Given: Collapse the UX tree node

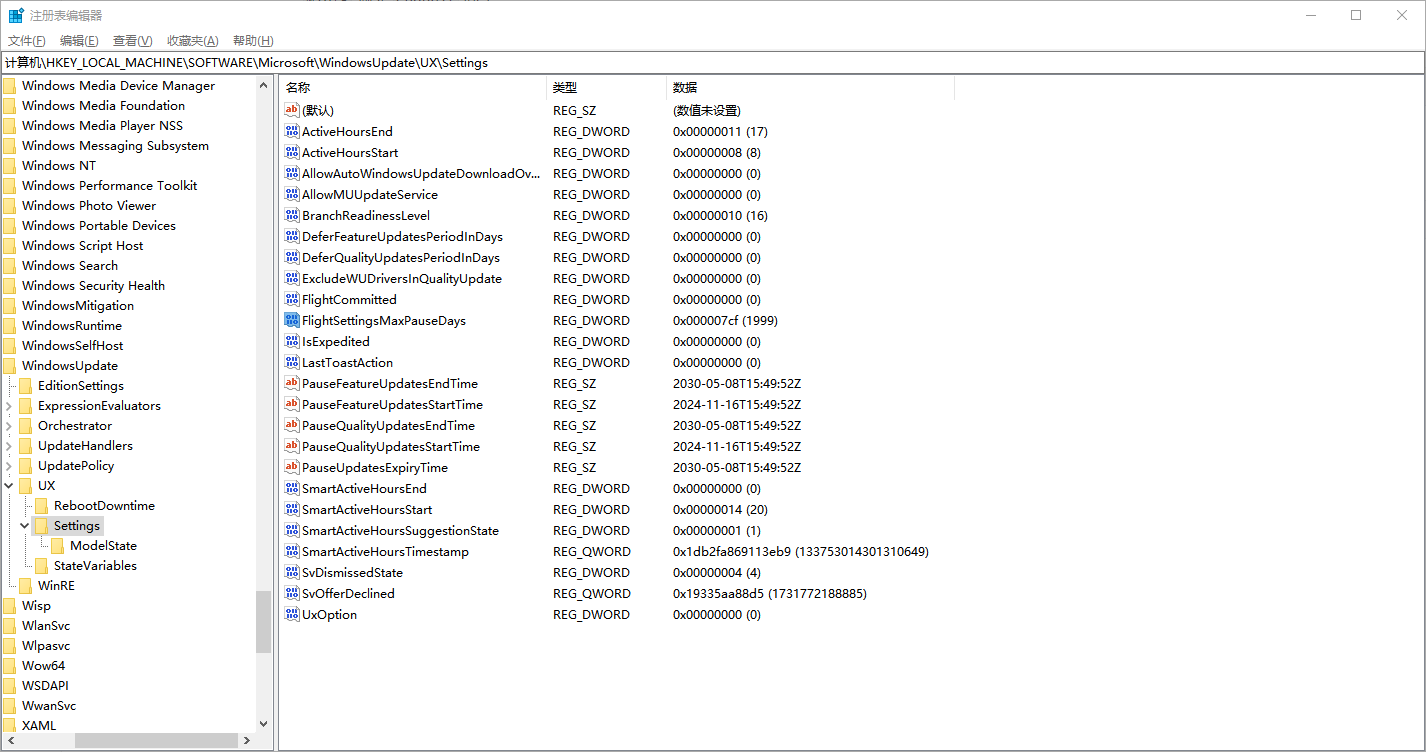Looking at the screenshot, I should 9,486.
